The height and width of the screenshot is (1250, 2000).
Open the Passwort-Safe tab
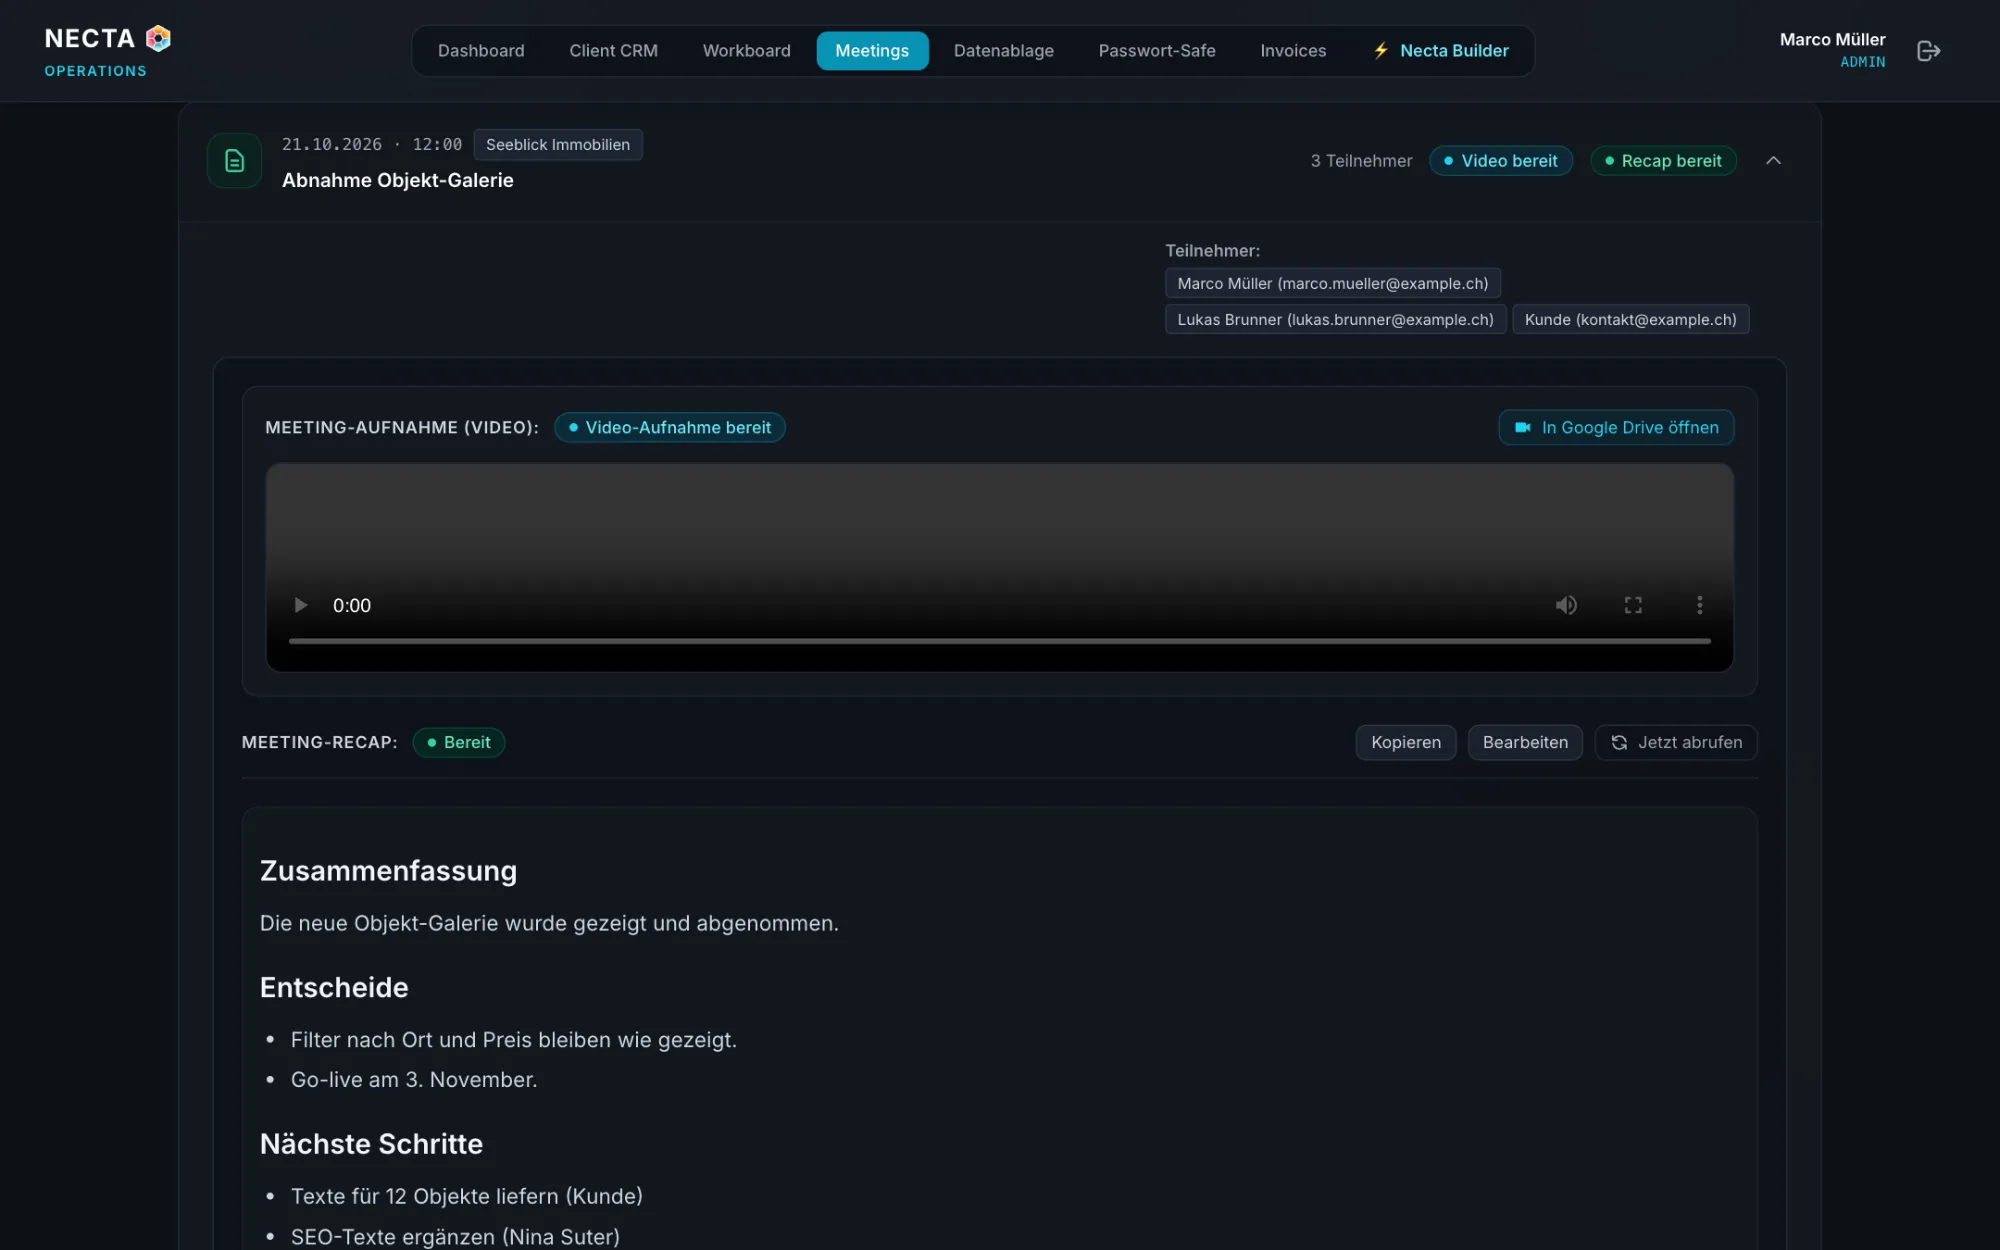[1157, 51]
